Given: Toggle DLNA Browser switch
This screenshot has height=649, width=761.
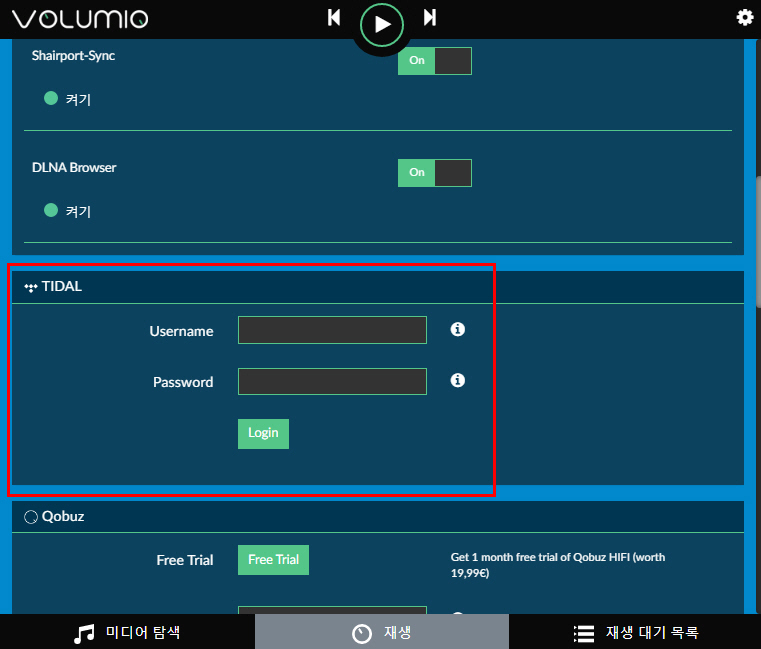Looking at the screenshot, I should [x=435, y=173].
